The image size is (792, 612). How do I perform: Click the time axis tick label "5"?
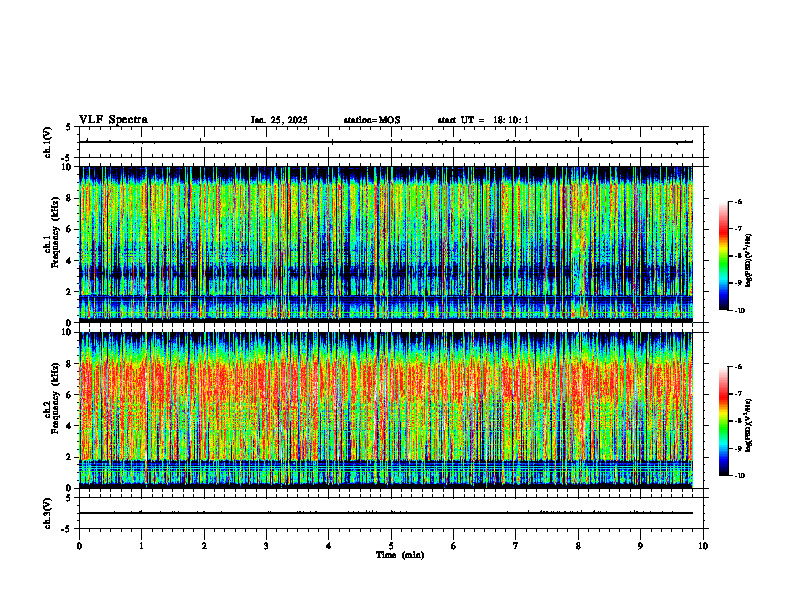391,546
